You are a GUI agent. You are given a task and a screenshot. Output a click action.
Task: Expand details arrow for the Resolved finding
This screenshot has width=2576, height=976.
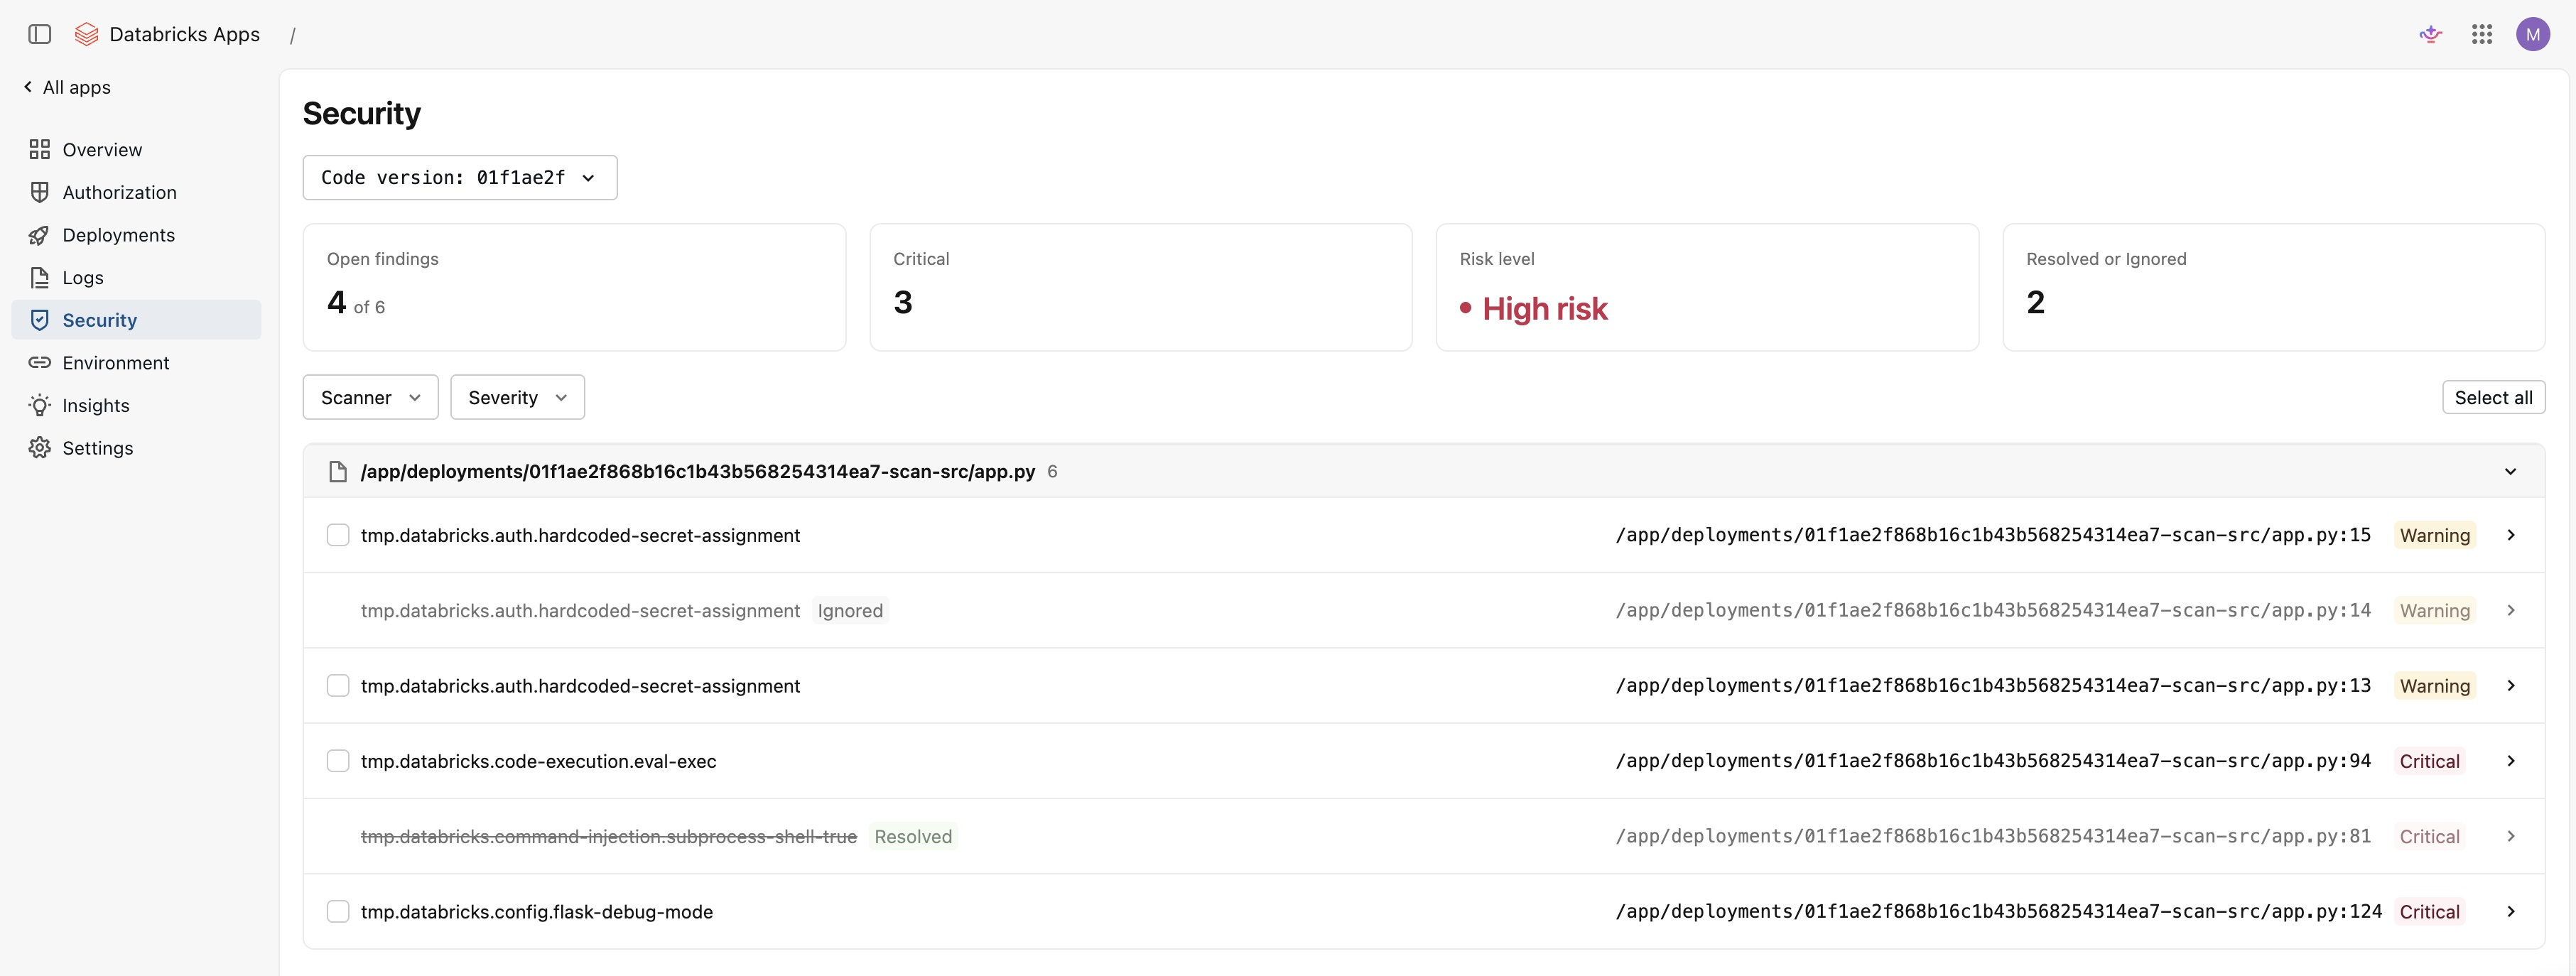[2510, 836]
